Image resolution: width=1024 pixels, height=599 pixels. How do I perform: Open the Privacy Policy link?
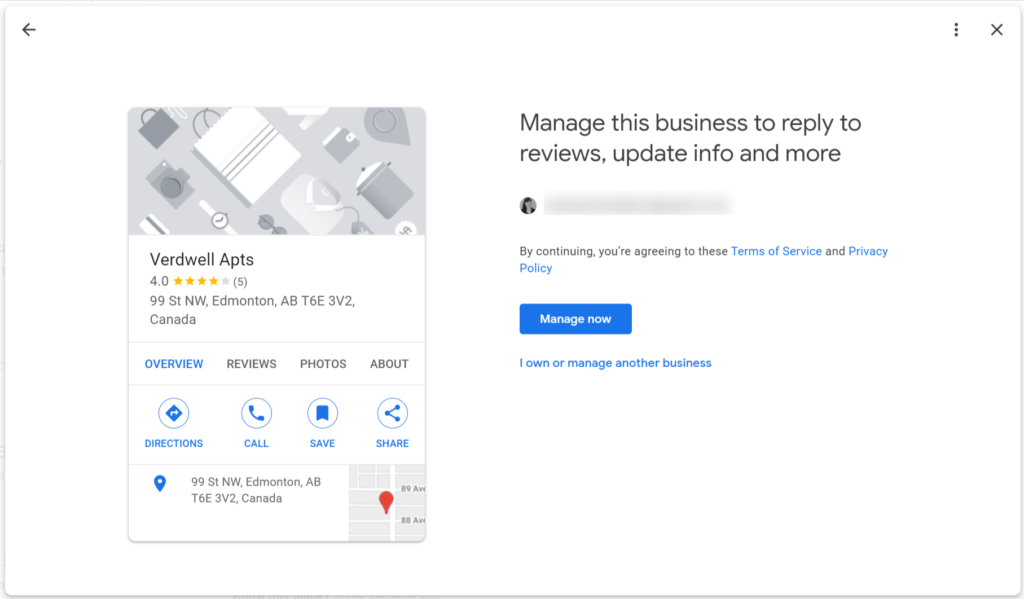click(867, 251)
